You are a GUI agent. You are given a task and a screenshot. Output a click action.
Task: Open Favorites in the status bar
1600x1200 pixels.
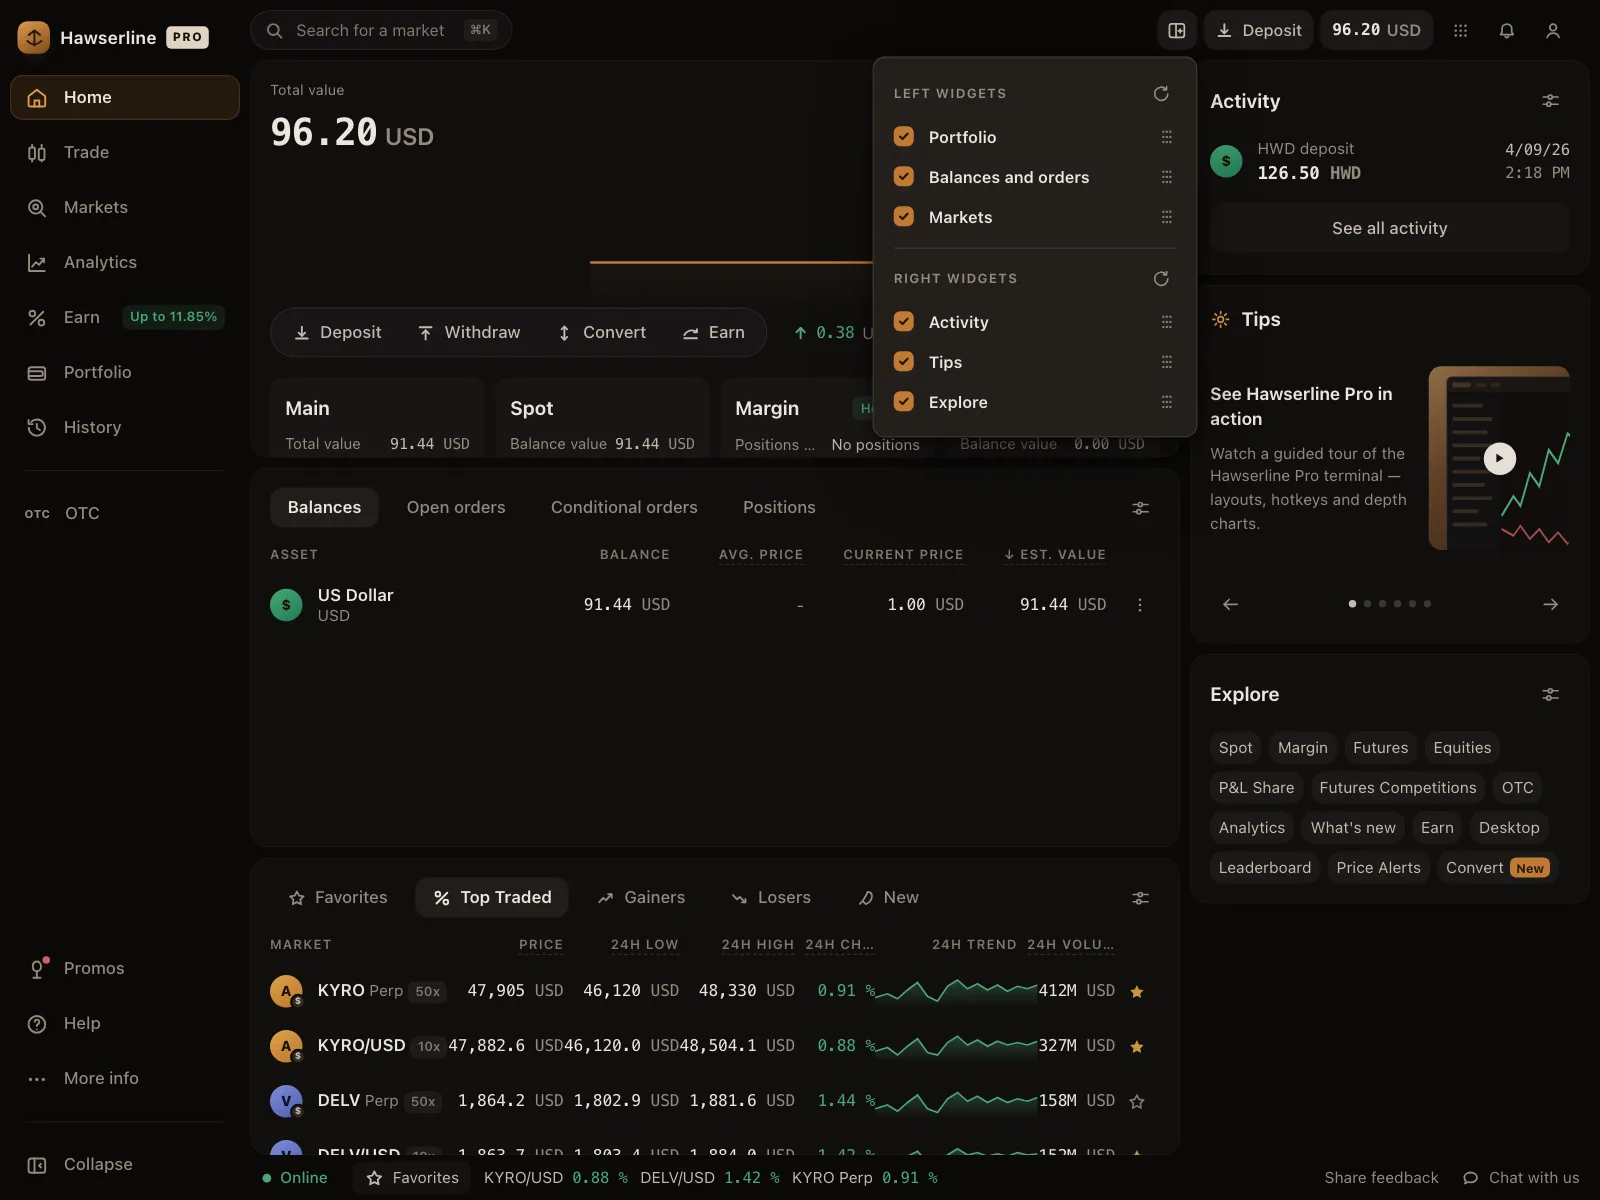click(413, 1178)
